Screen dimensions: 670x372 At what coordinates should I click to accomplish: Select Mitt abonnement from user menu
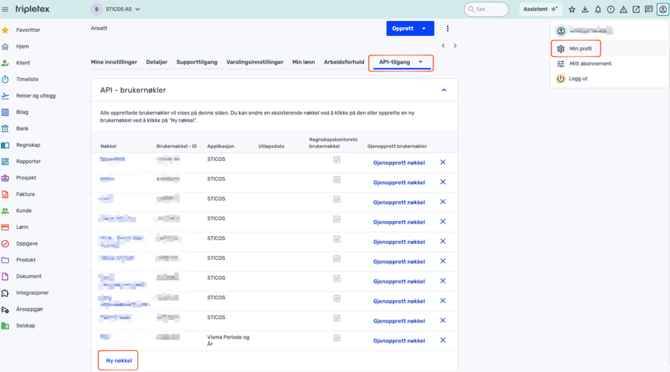590,64
